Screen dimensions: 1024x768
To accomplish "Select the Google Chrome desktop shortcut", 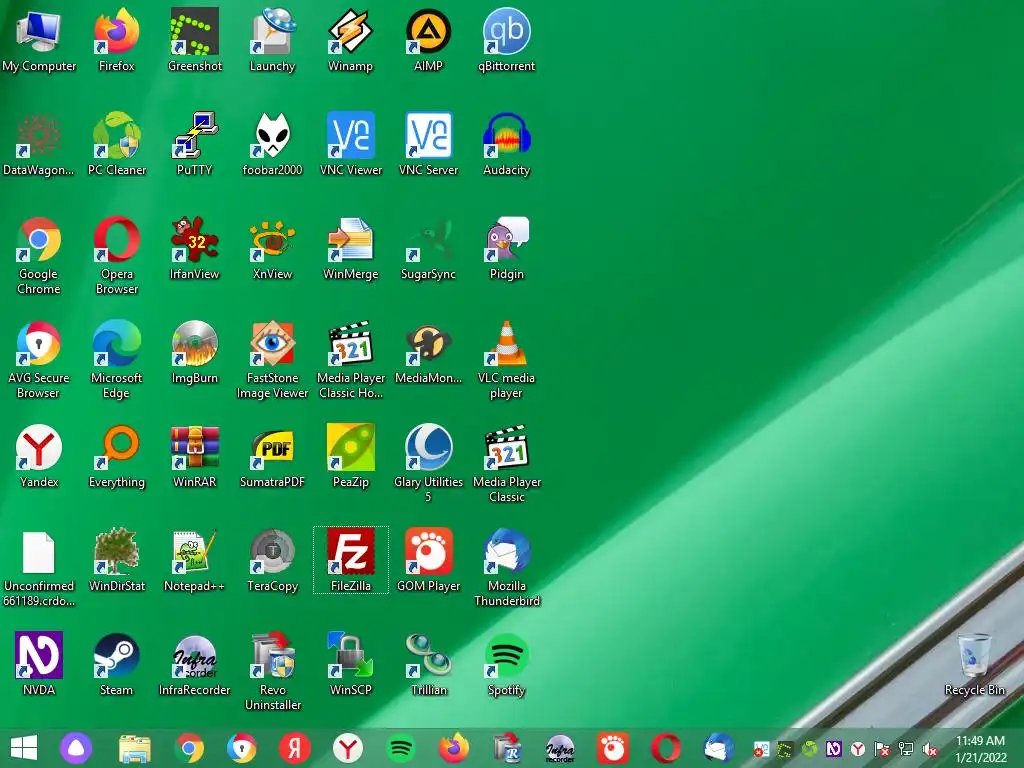I will (39, 255).
